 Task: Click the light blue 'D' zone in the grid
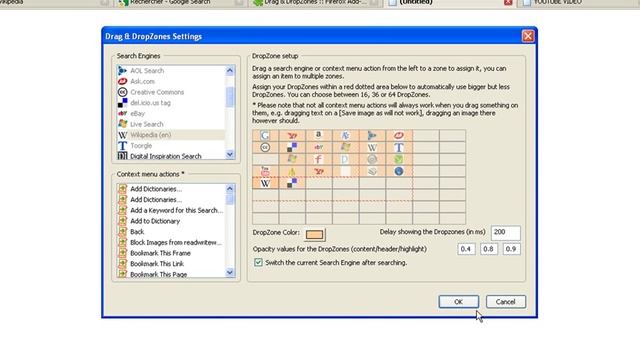(345, 159)
